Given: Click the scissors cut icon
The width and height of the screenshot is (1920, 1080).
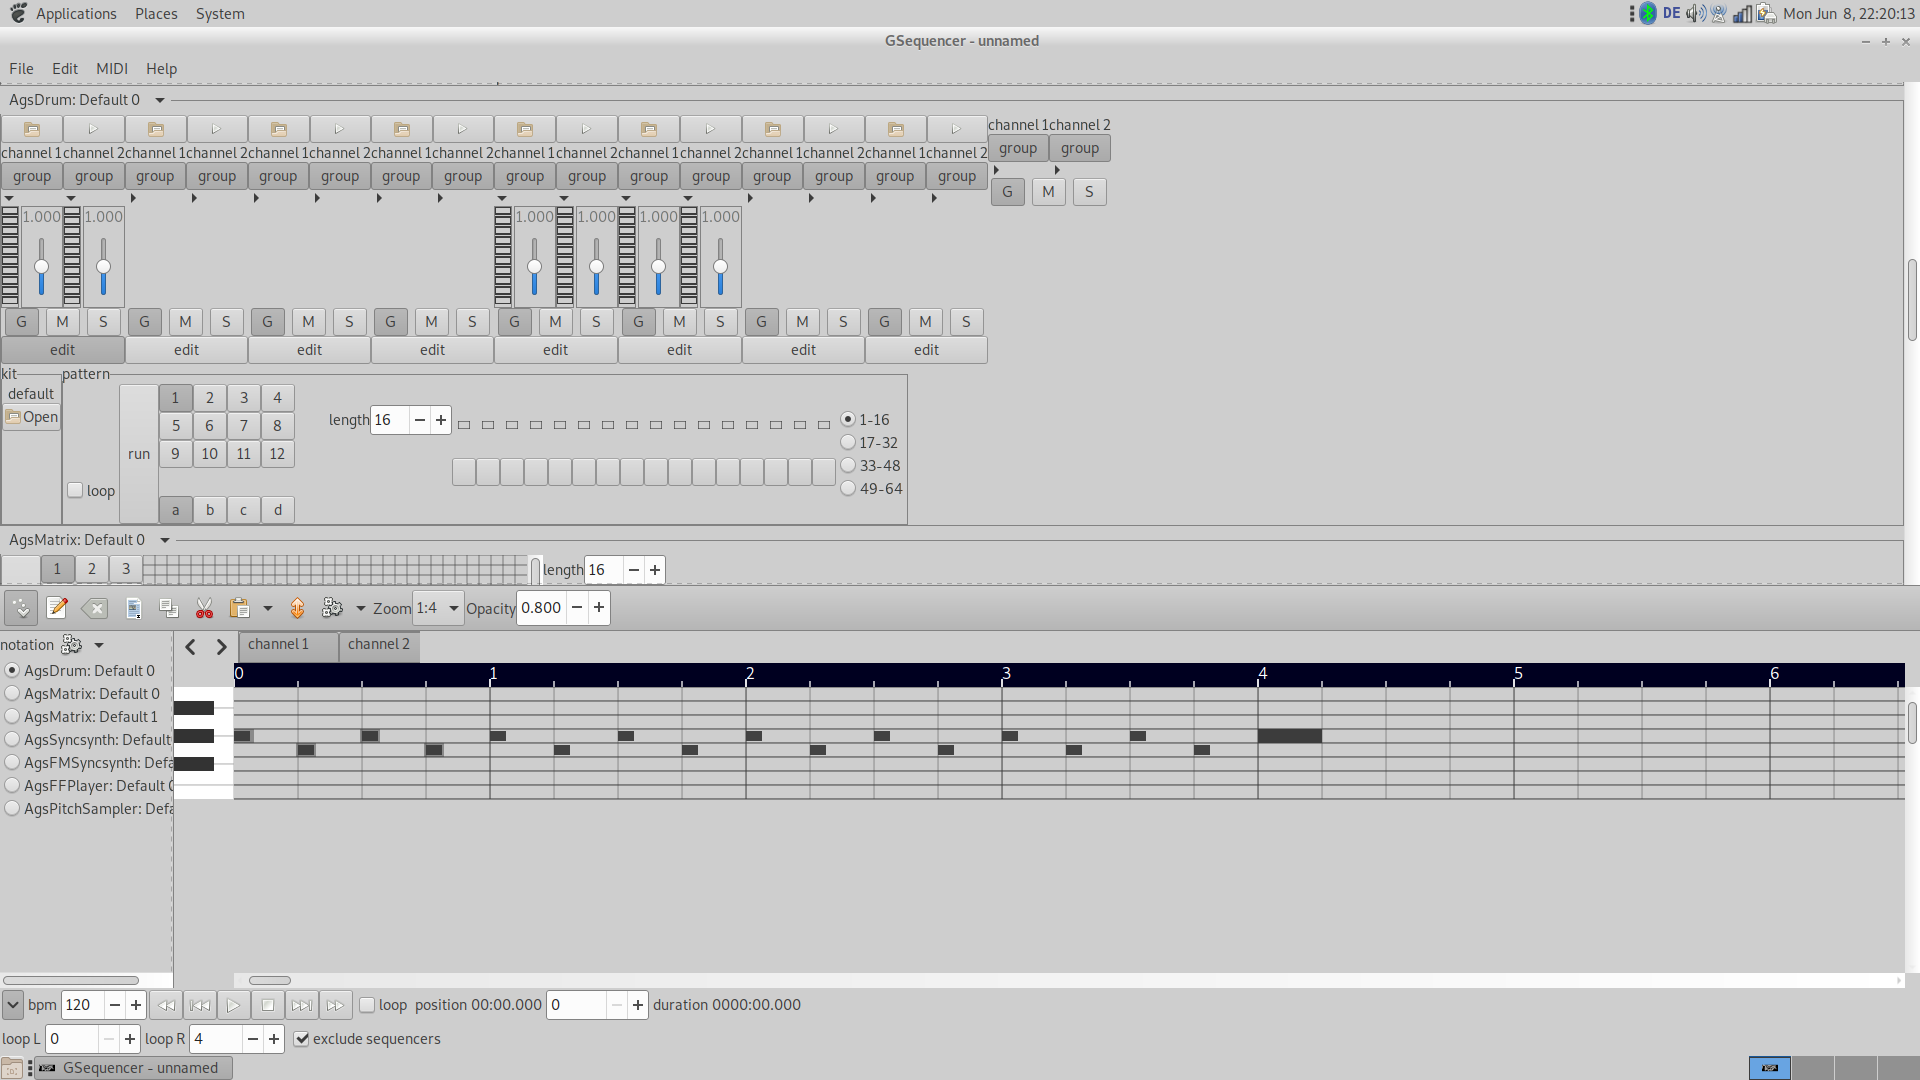Looking at the screenshot, I should (x=204, y=608).
